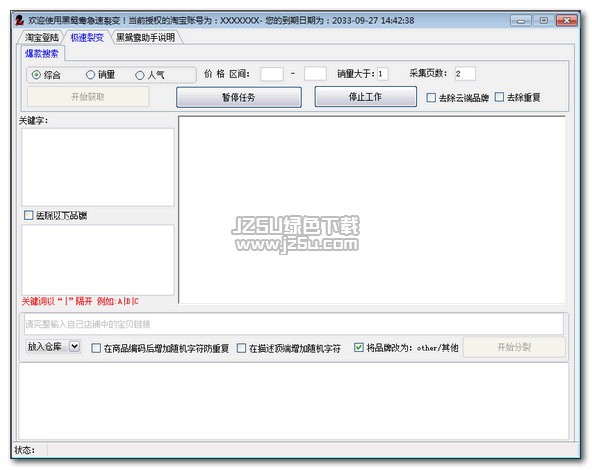Click inside the 关键字 text area
Viewport: 592px width, 470px height.
pyautogui.click(x=97, y=167)
